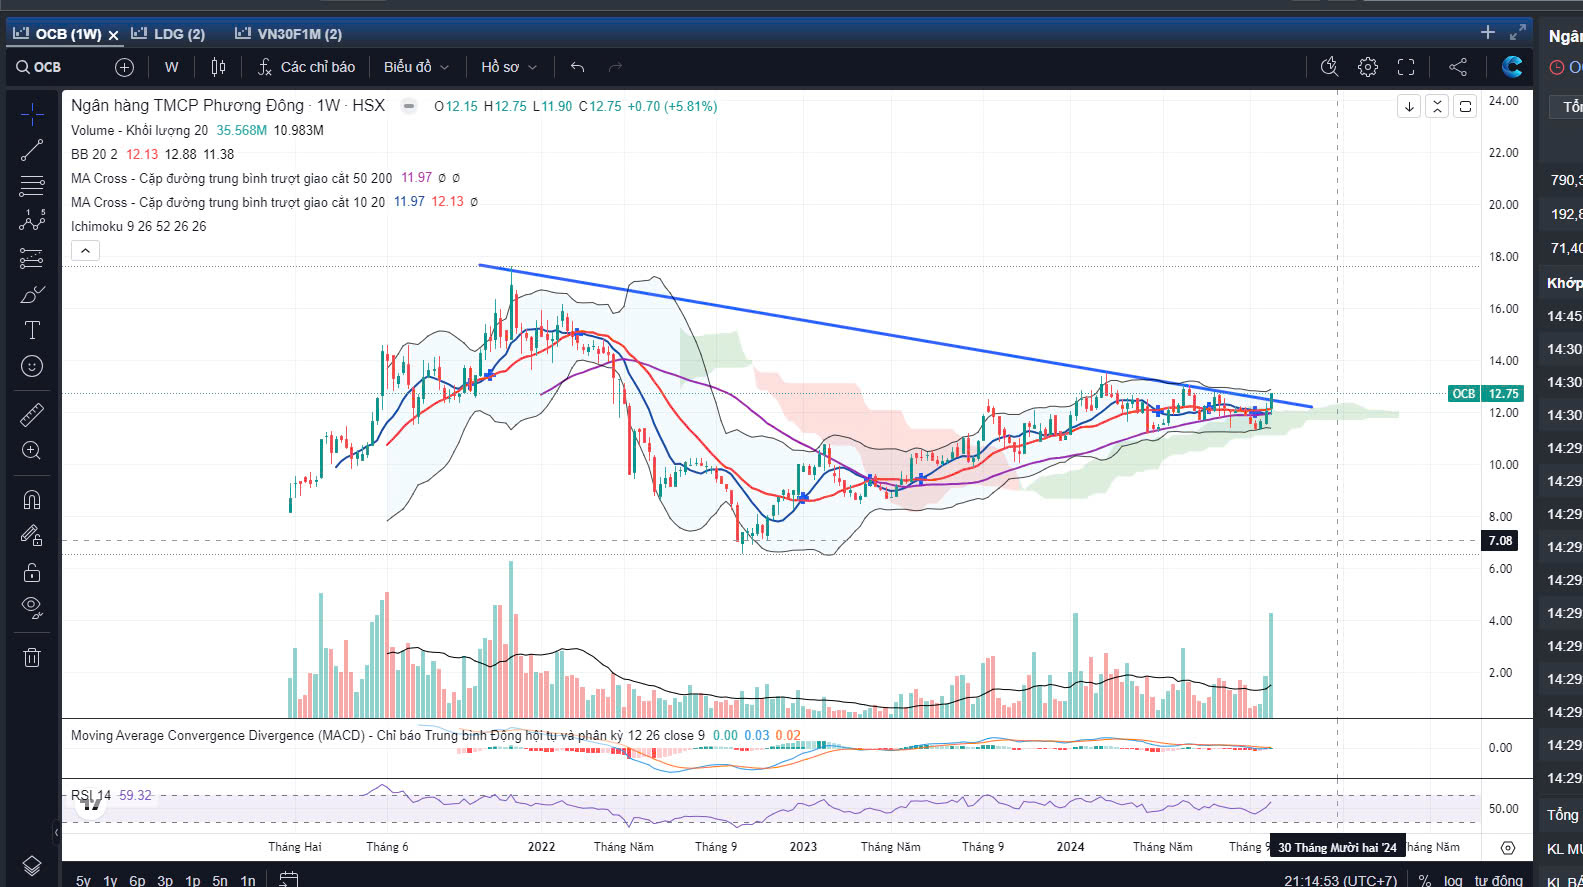This screenshot has width=1583, height=887.
Task: Open the go-to-date calendar icon
Action: (288, 880)
